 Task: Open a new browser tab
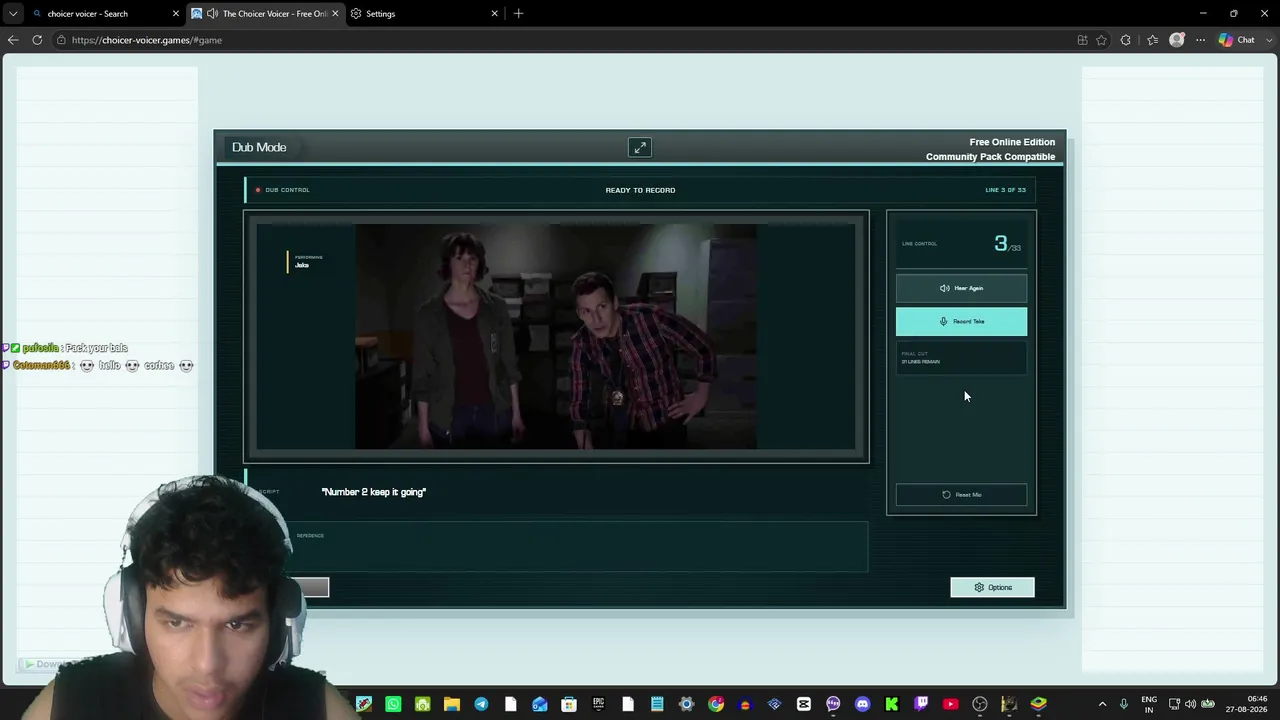tap(518, 14)
